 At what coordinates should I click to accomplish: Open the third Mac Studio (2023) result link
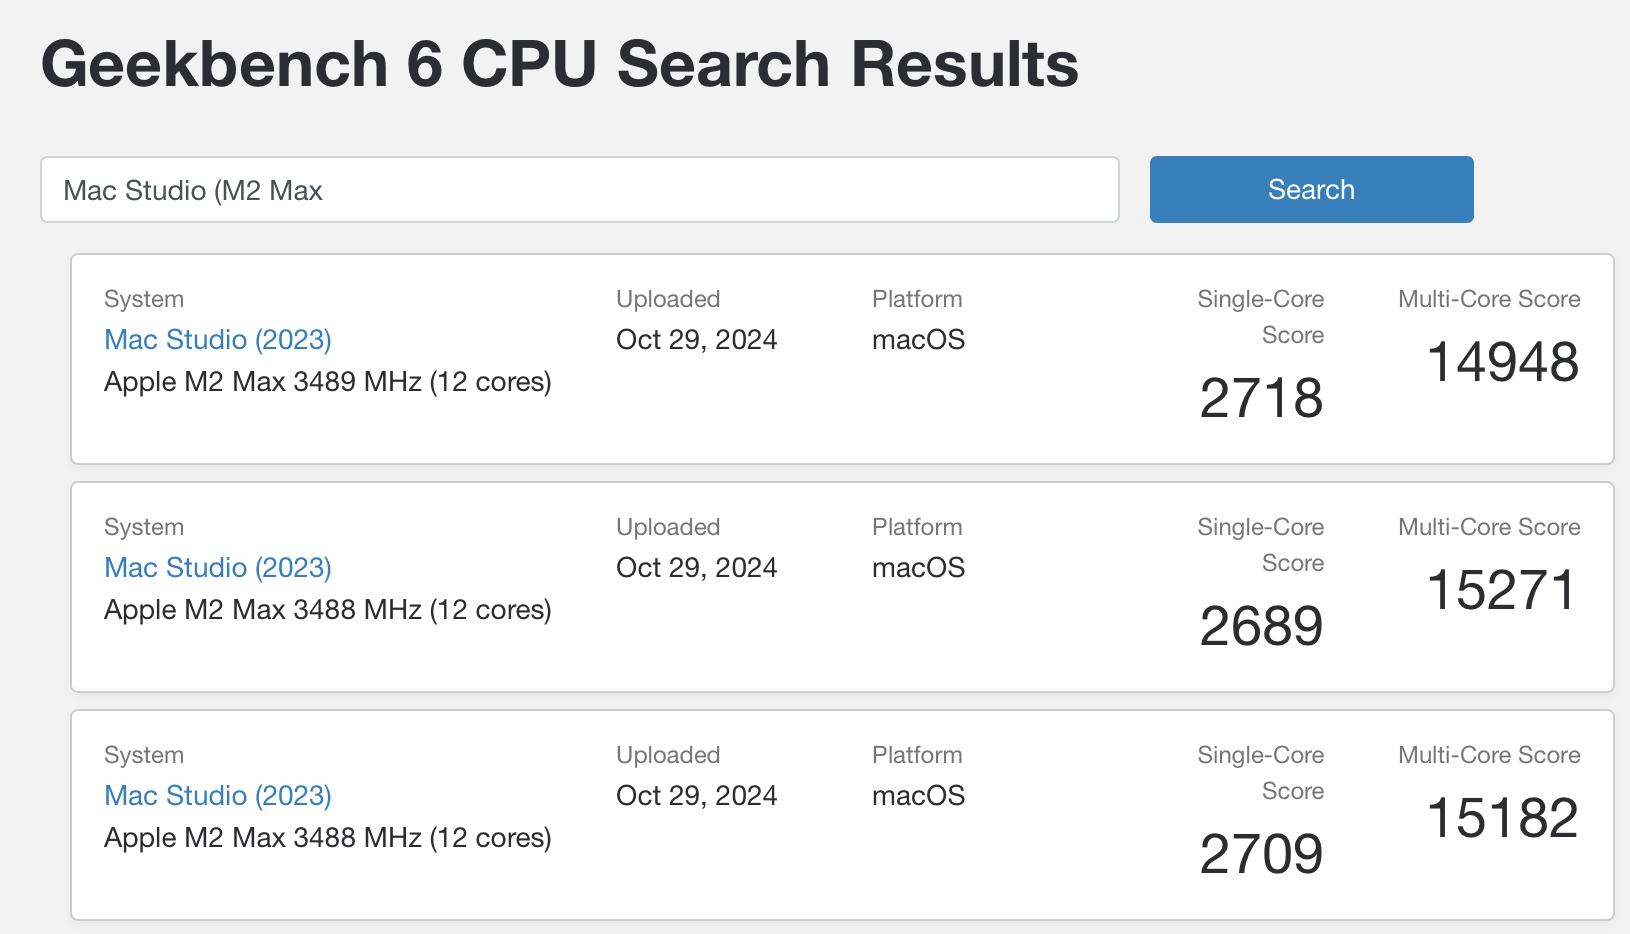coord(217,795)
